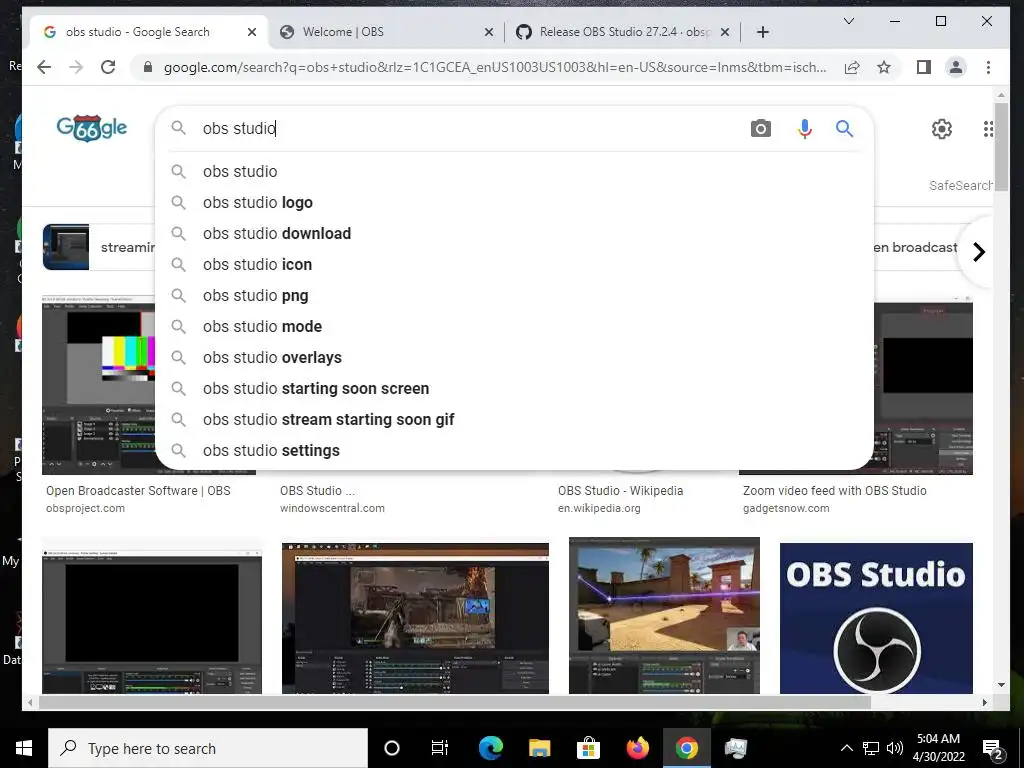Screen dimensions: 1024x768
Task: Open the Chrome three-dot menu
Action: click(988, 67)
